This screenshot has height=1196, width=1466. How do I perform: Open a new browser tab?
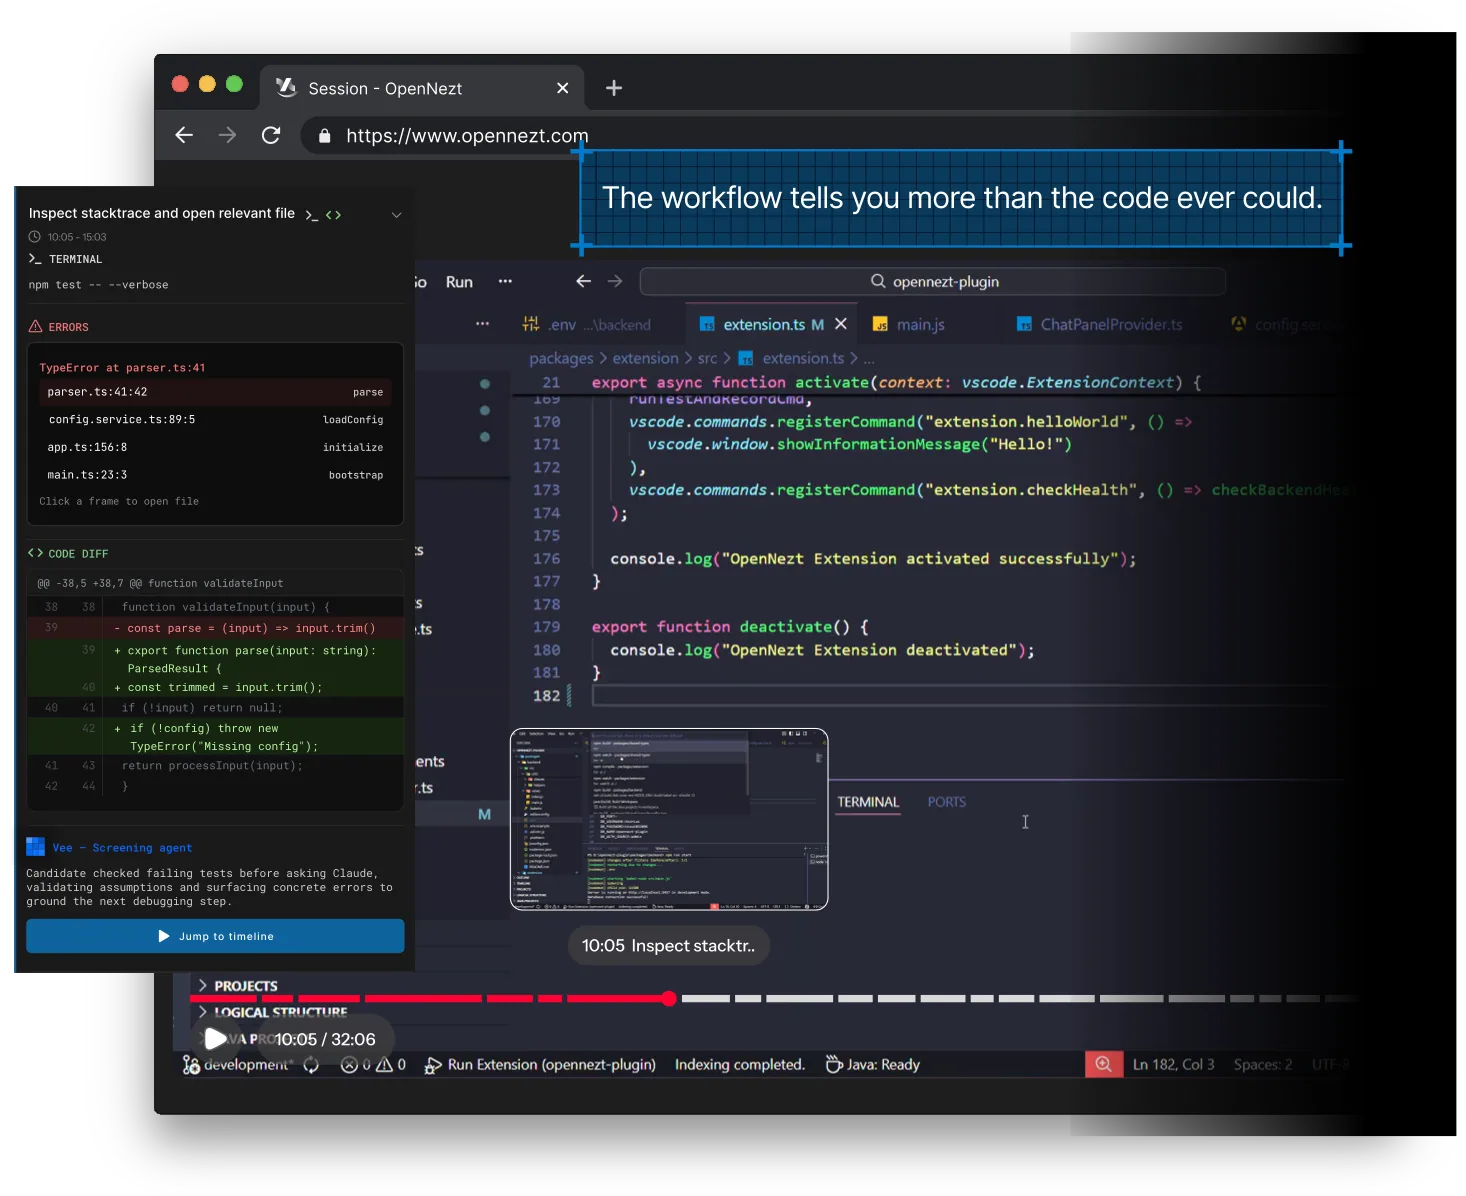click(614, 88)
